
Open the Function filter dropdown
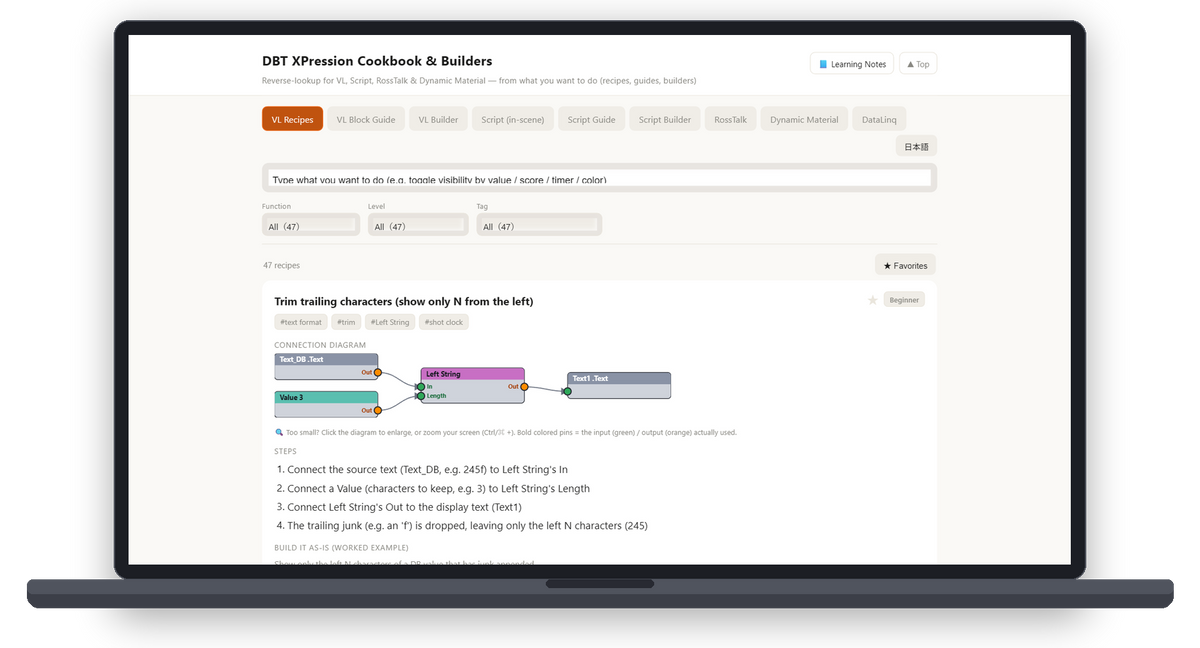point(311,225)
